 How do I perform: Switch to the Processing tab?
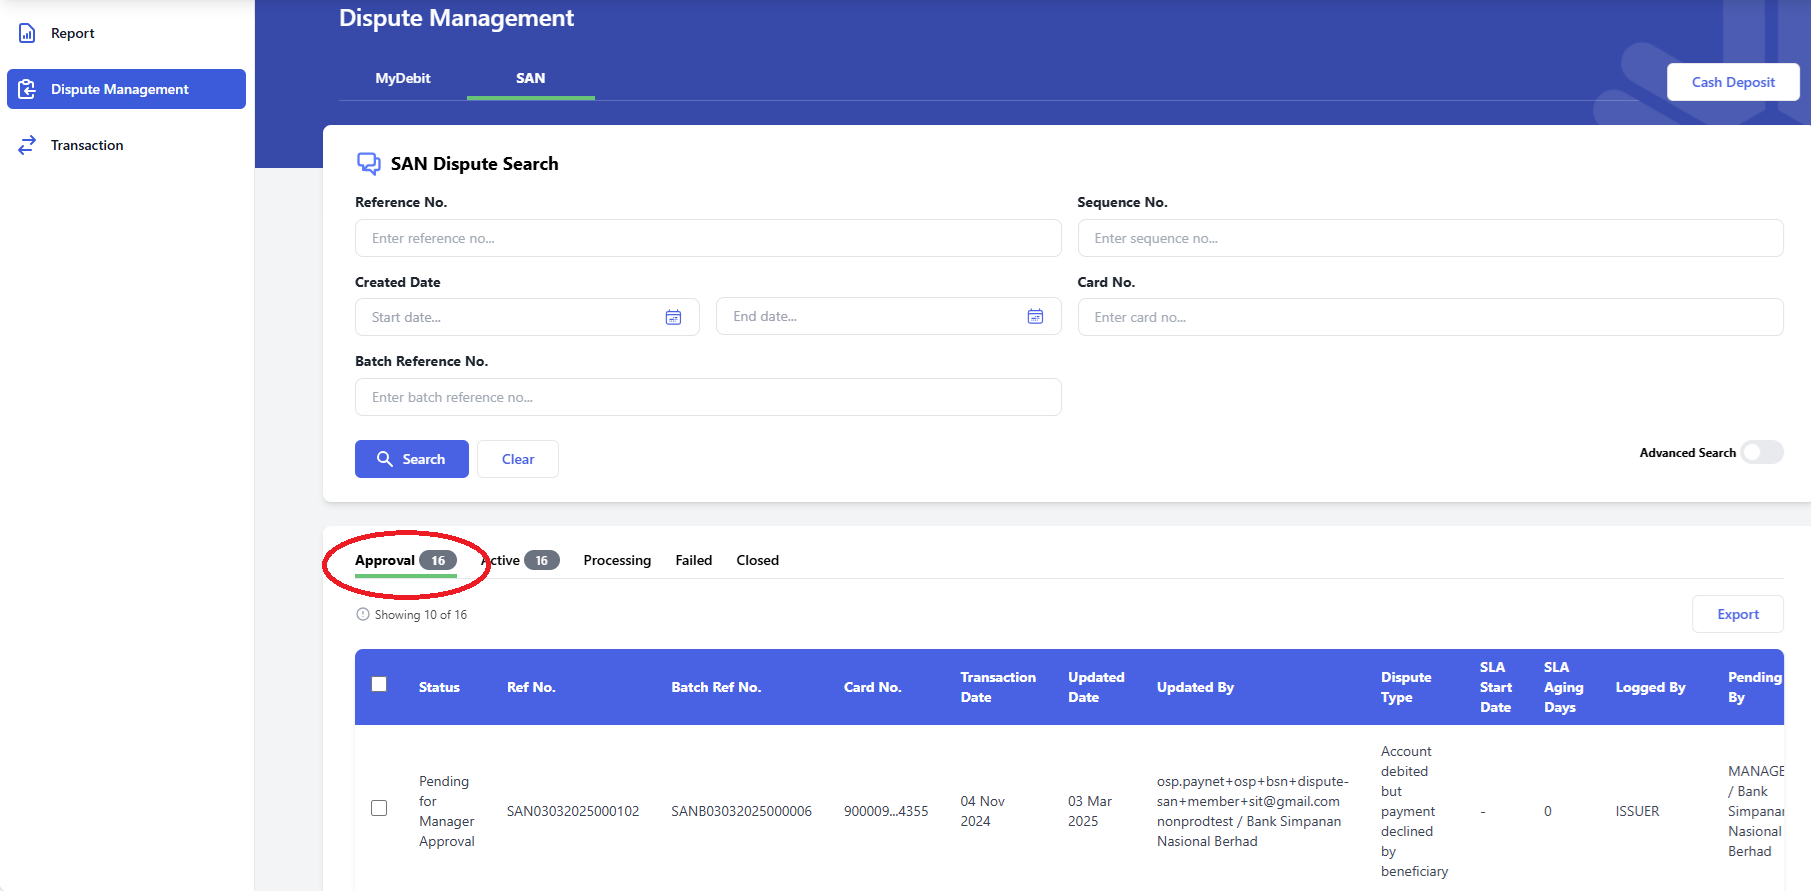point(617,560)
